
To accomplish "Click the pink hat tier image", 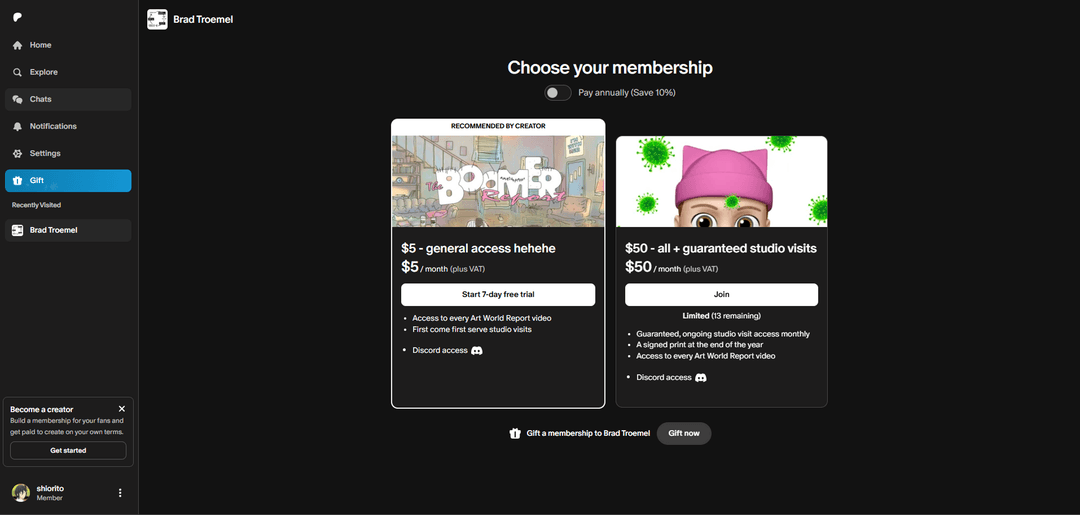I will tap(721, 182).
